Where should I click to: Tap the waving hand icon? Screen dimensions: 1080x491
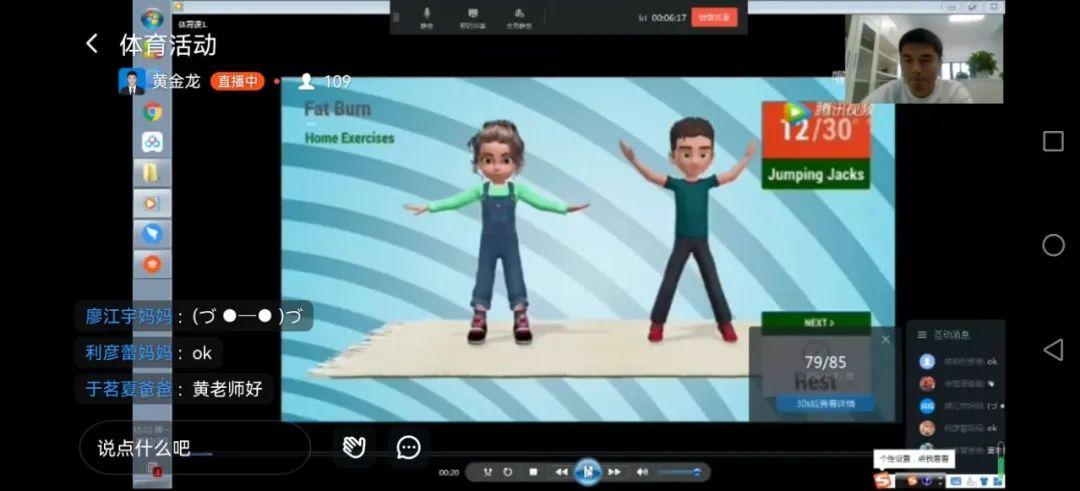[x=354, y=447]
